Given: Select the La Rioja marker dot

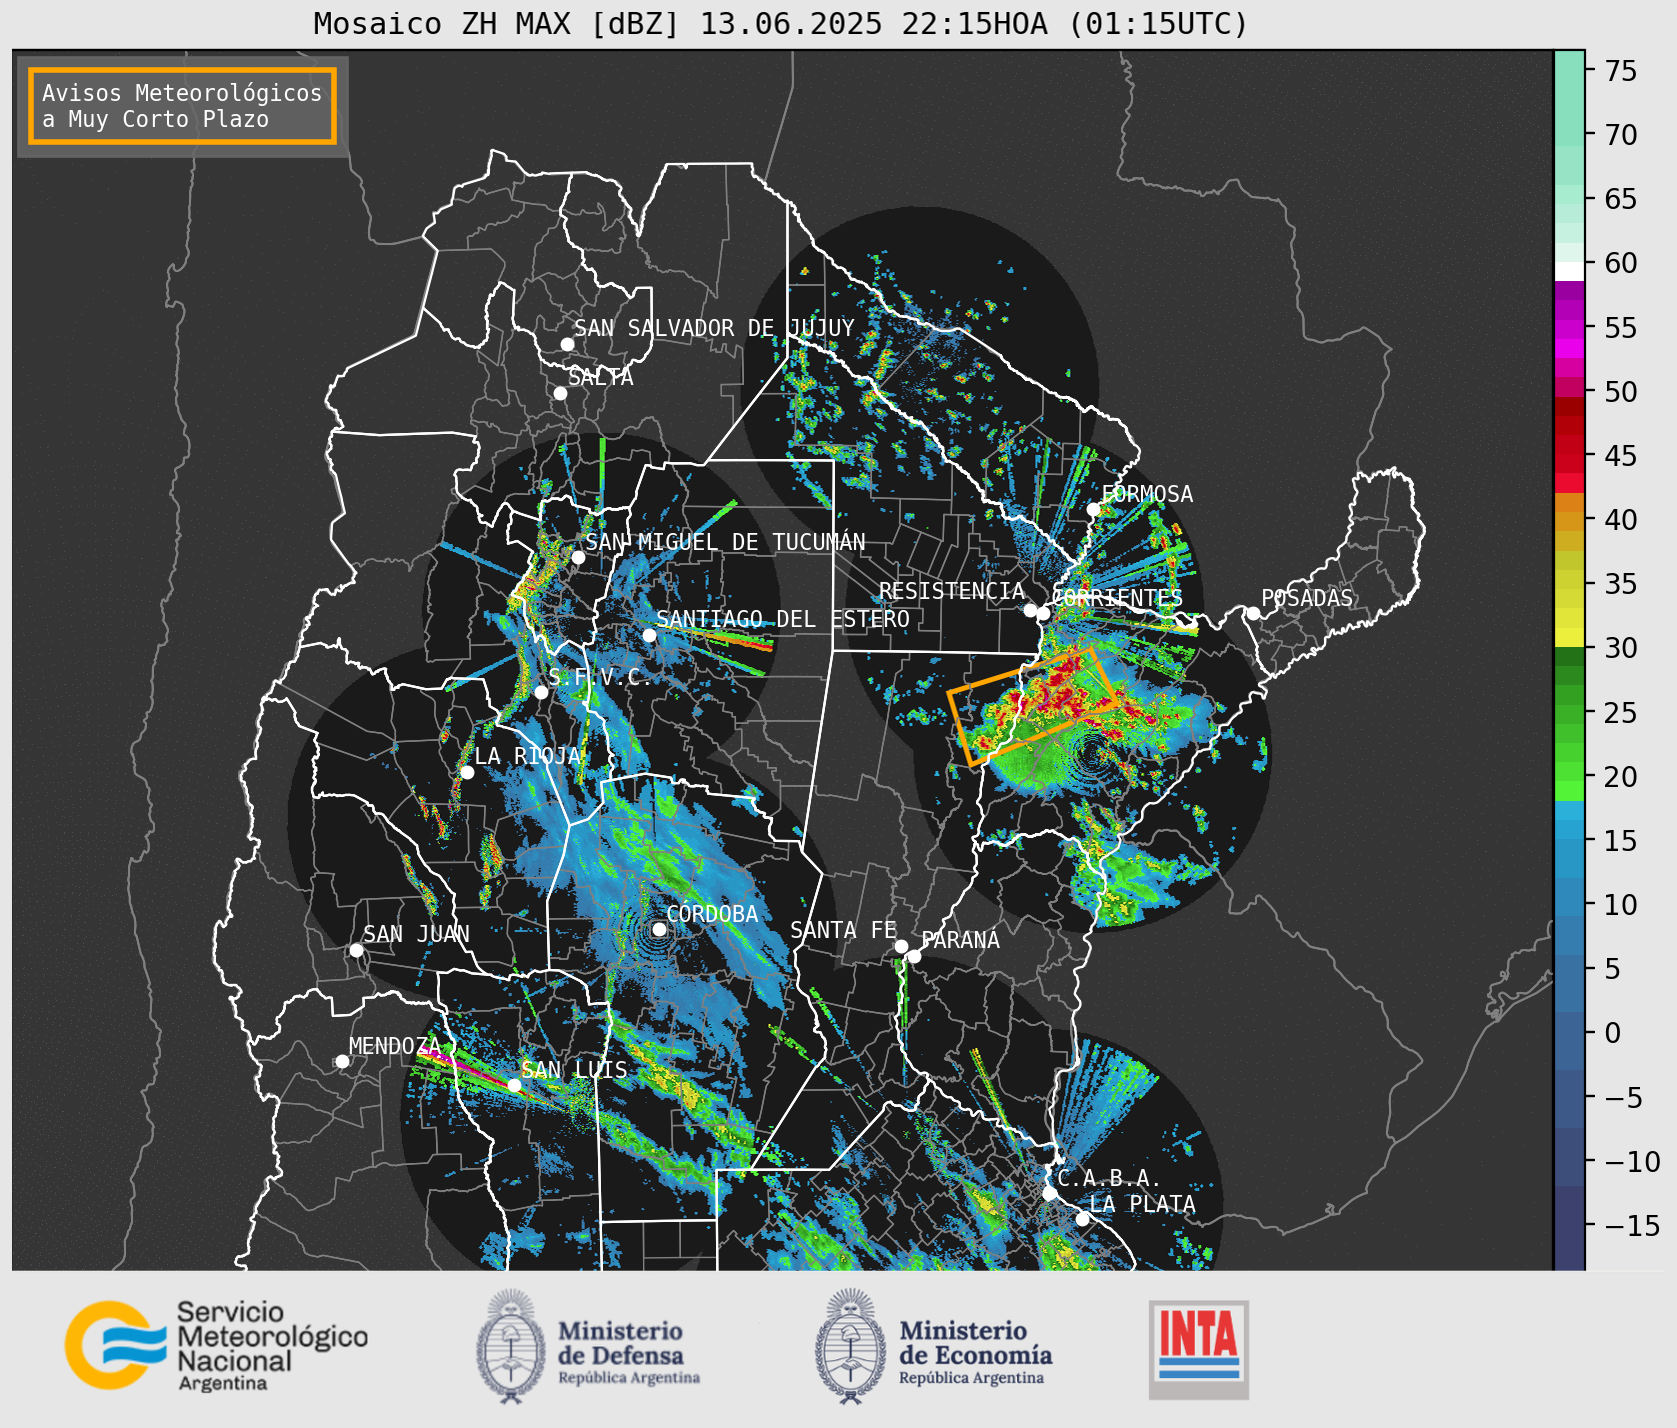Looking at the screenshot, I should point(467,772).
